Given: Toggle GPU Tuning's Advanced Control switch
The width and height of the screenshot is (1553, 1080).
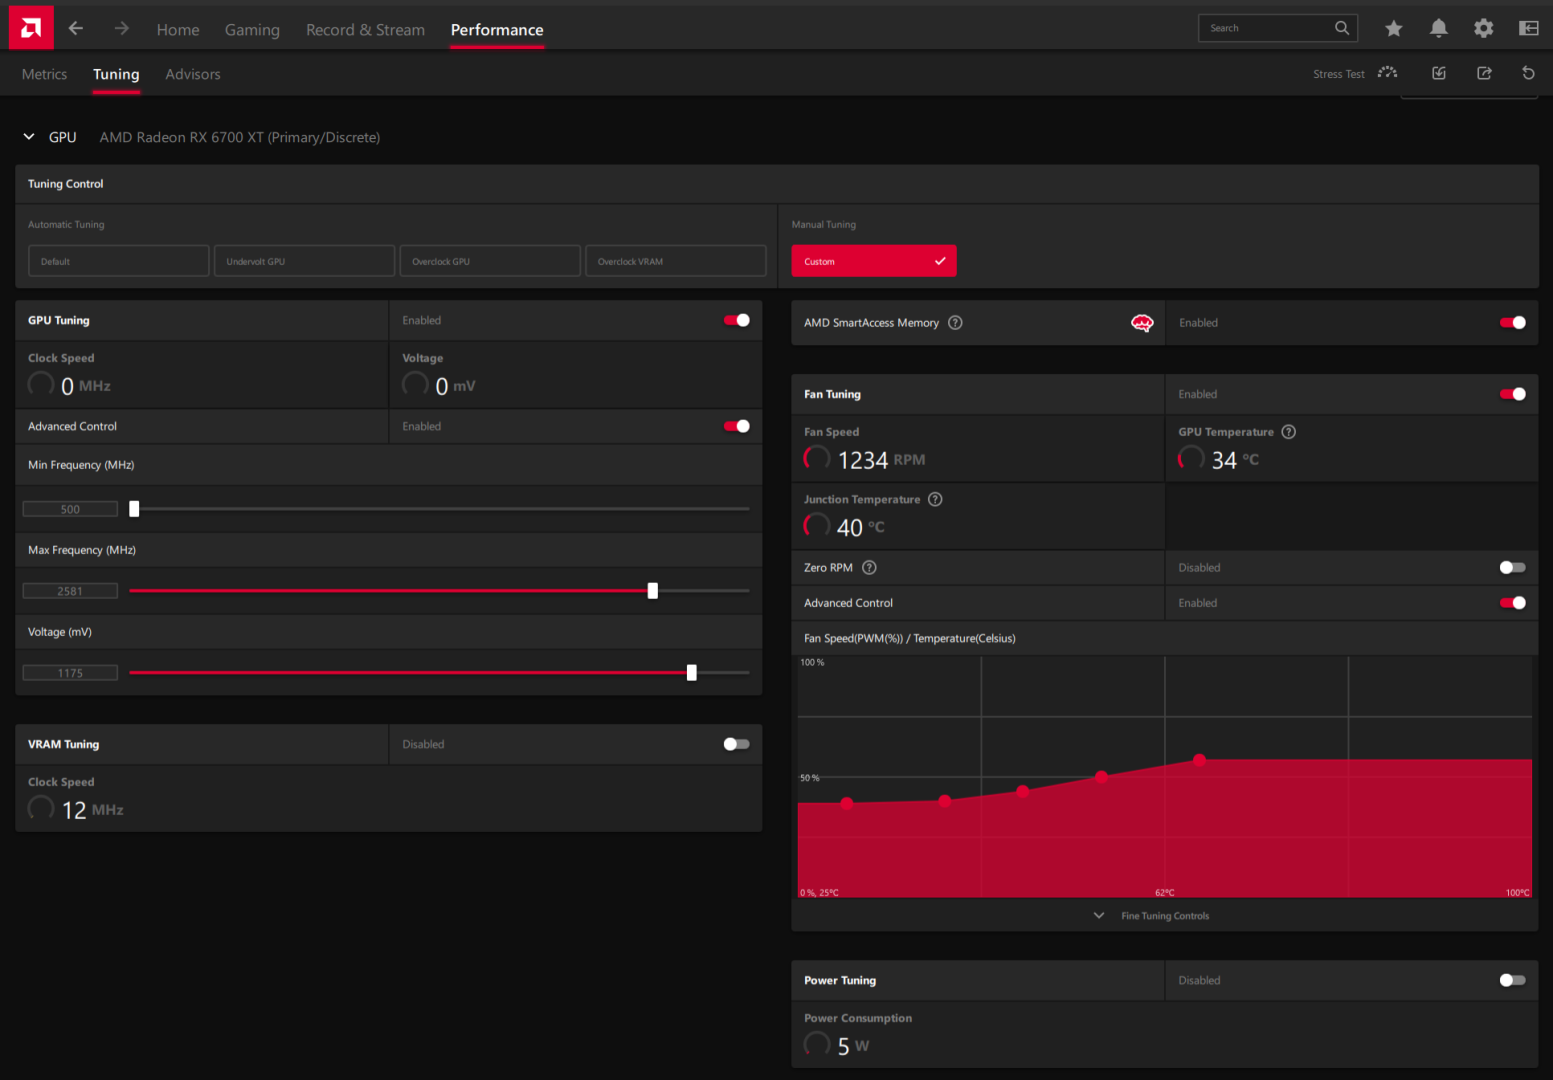Looking at the screenshot, I should point(737,426).
